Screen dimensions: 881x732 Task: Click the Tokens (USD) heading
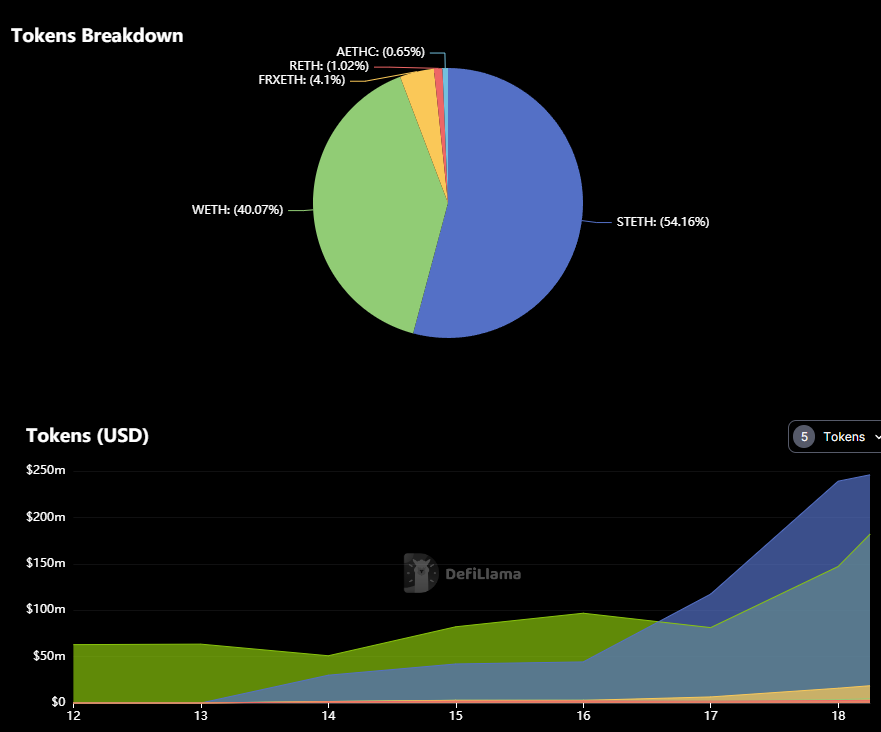(87, 435)
